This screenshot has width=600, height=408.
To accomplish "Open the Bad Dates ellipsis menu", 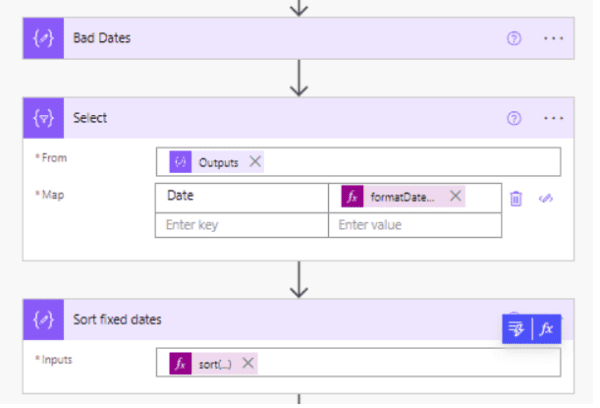I will click(x=553, y=38).
